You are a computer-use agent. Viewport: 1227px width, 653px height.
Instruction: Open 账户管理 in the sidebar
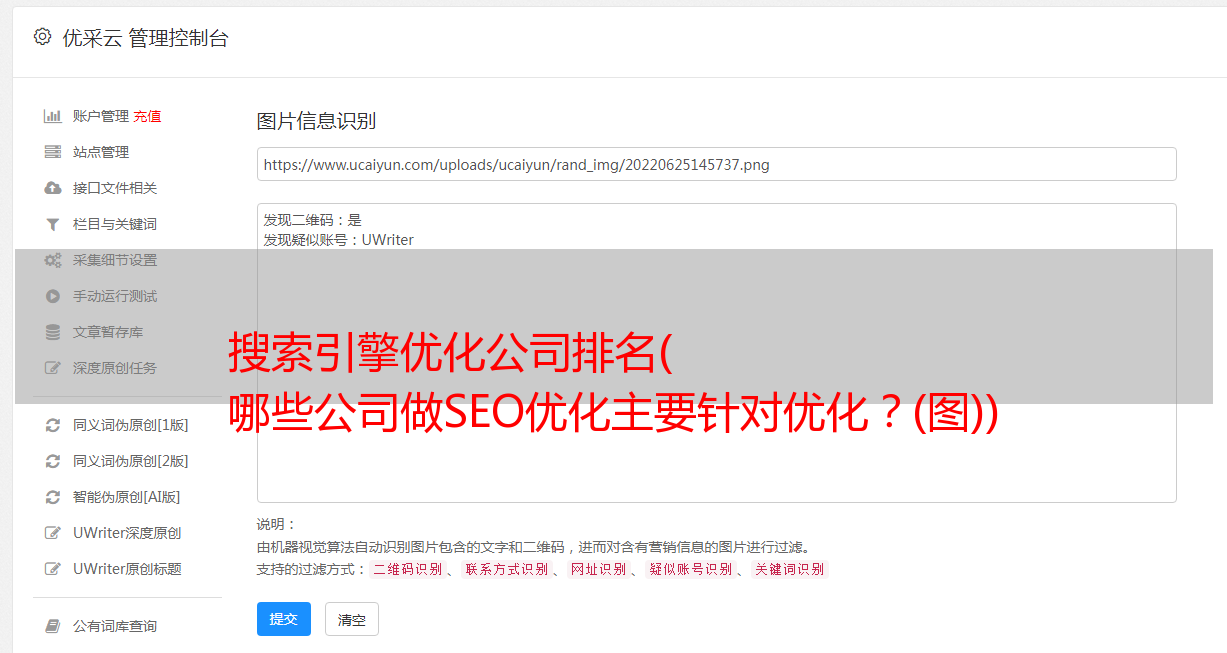(x=101, y=116)
